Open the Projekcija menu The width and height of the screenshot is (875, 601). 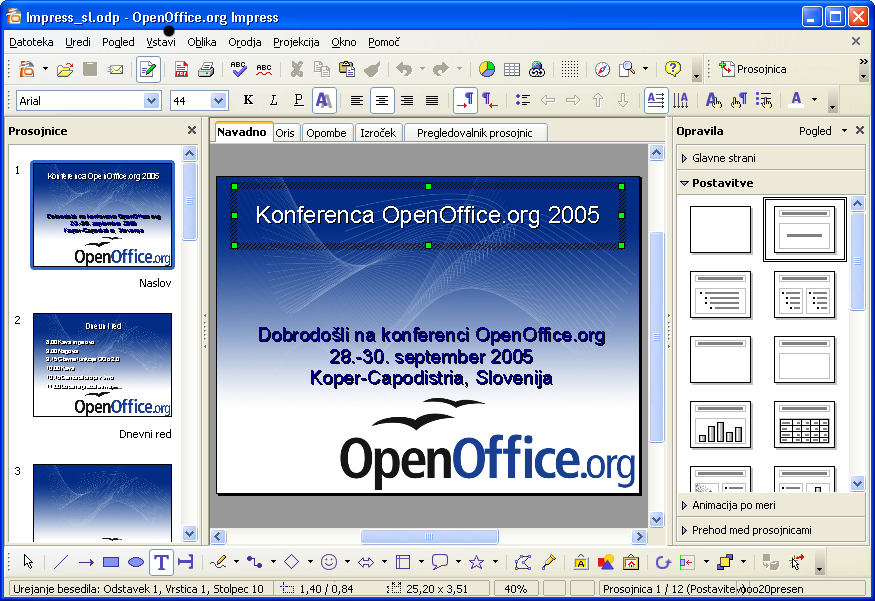pyautogui.click(x=296, y=42)
